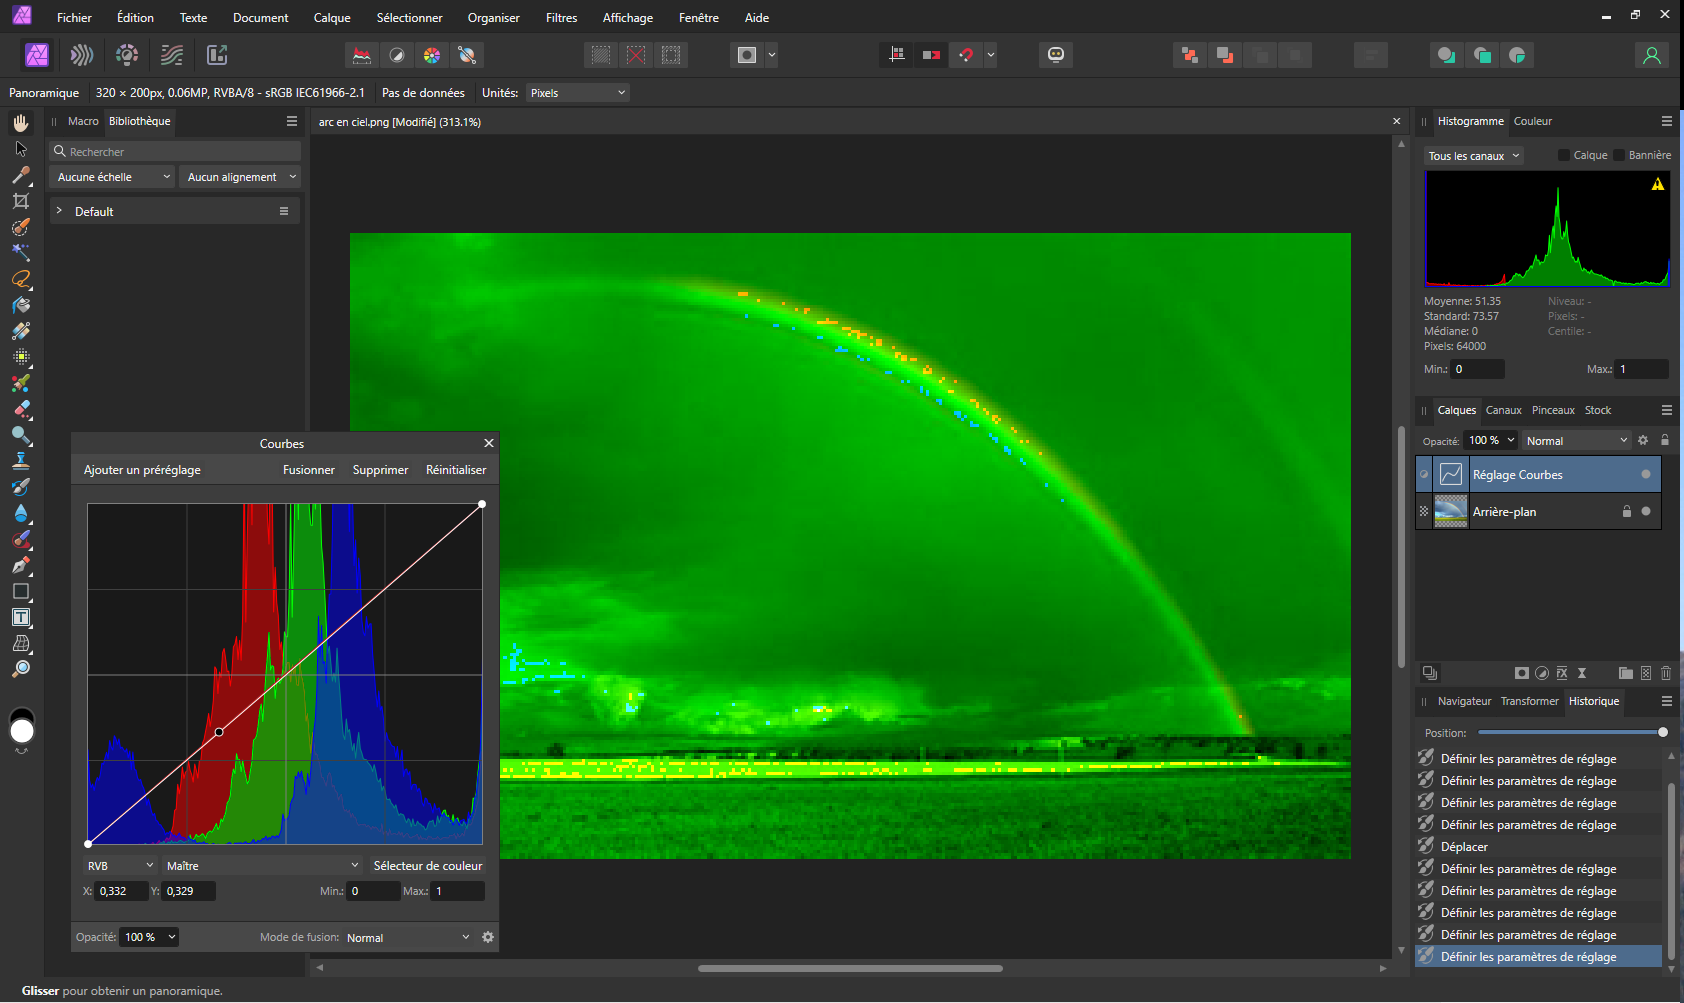
Task: Click the Réinitialiser button
Action: (456, 470)
